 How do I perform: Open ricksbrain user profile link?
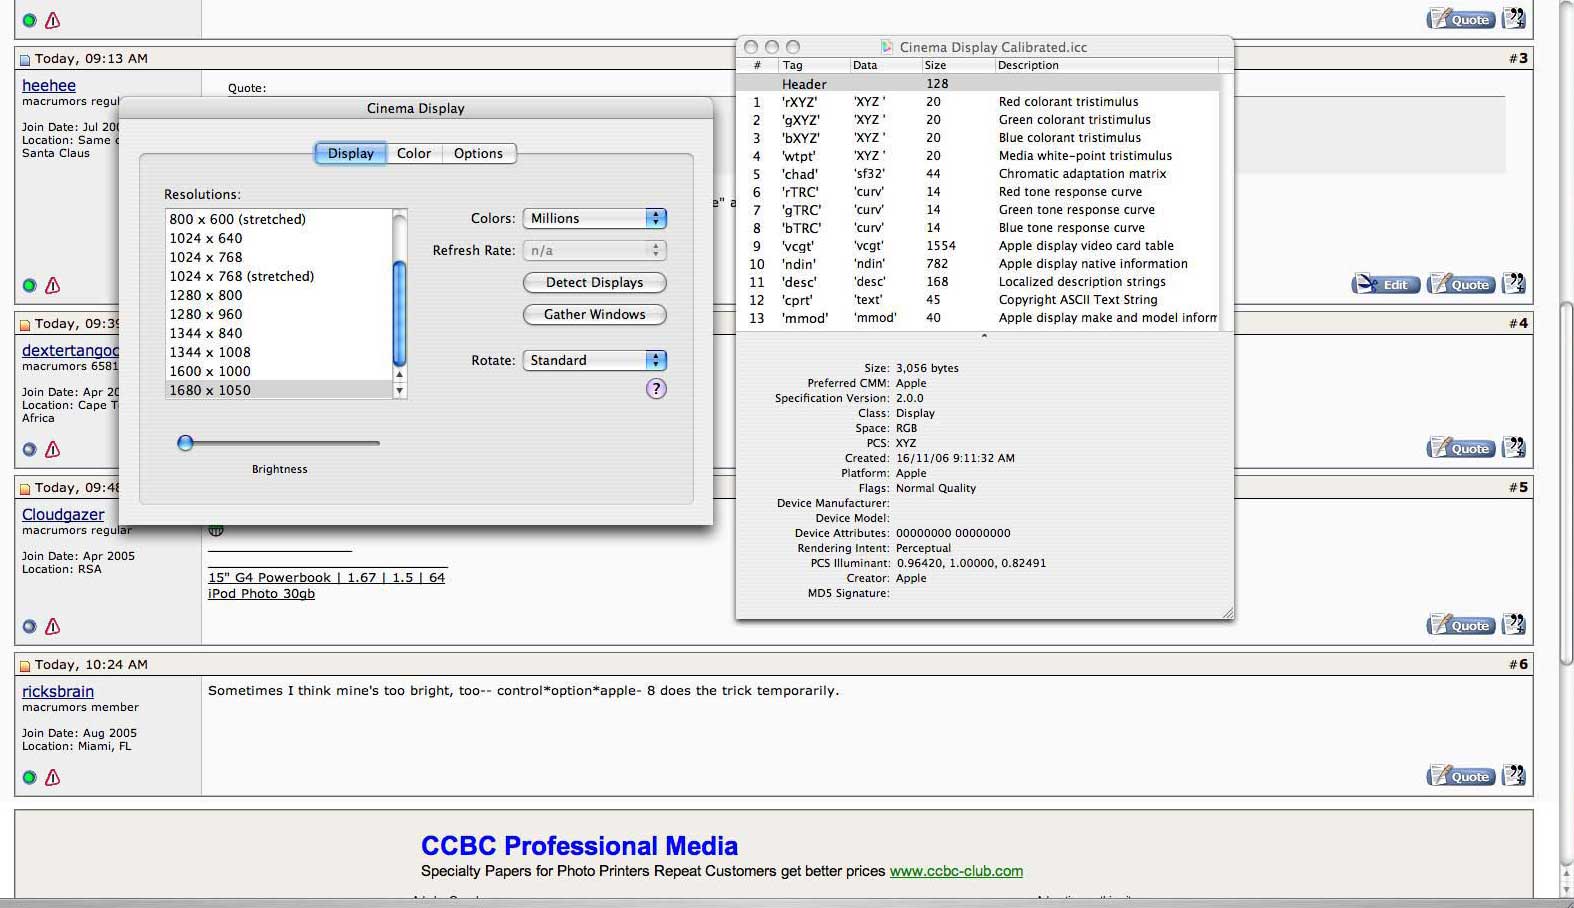coord(58,692)
